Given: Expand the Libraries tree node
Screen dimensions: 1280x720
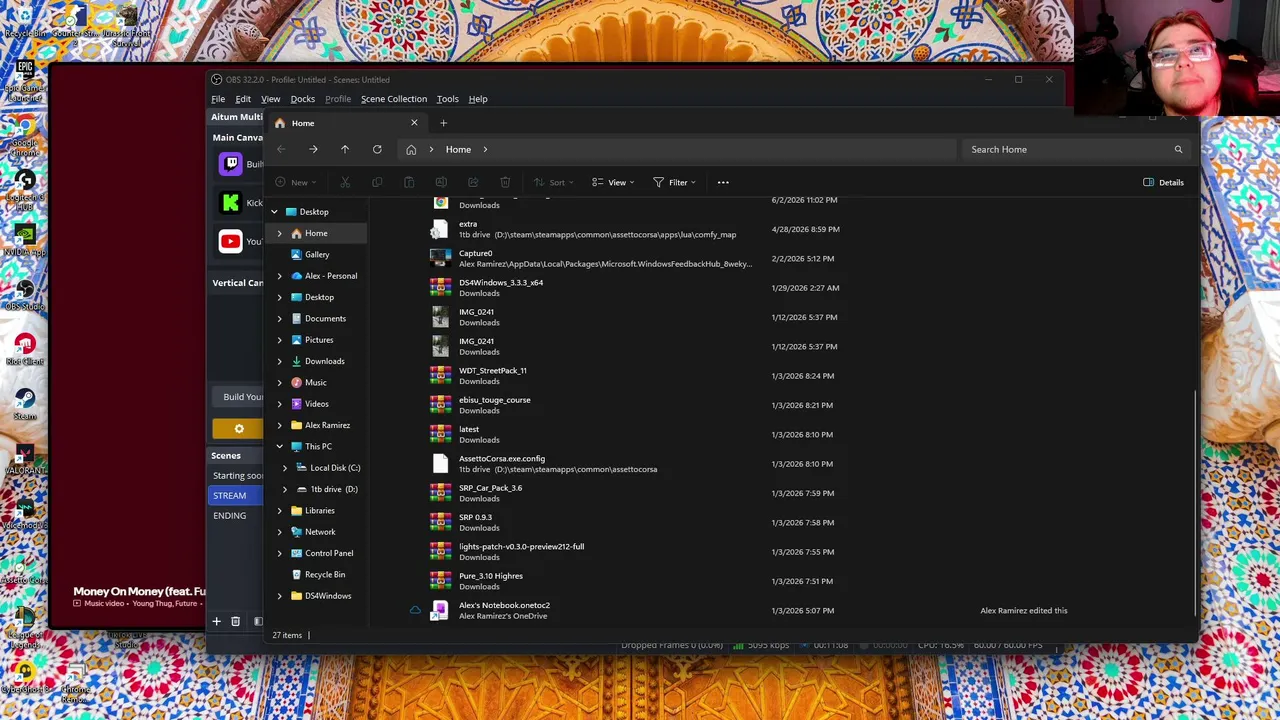Looking at the screenshot, I should click(279, 511).
